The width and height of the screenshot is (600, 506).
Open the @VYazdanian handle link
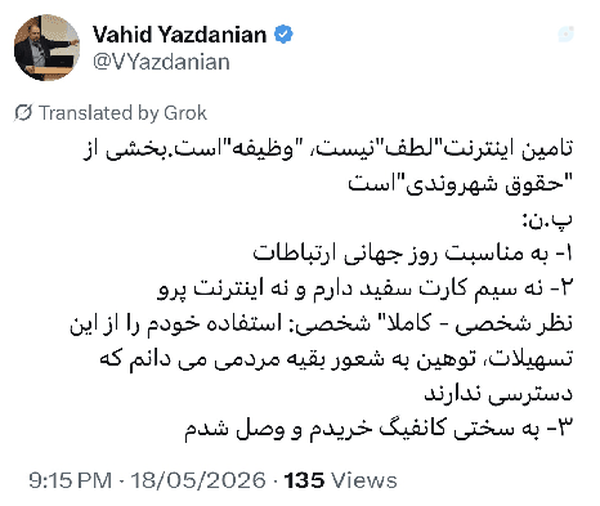[x=161, y=62]
